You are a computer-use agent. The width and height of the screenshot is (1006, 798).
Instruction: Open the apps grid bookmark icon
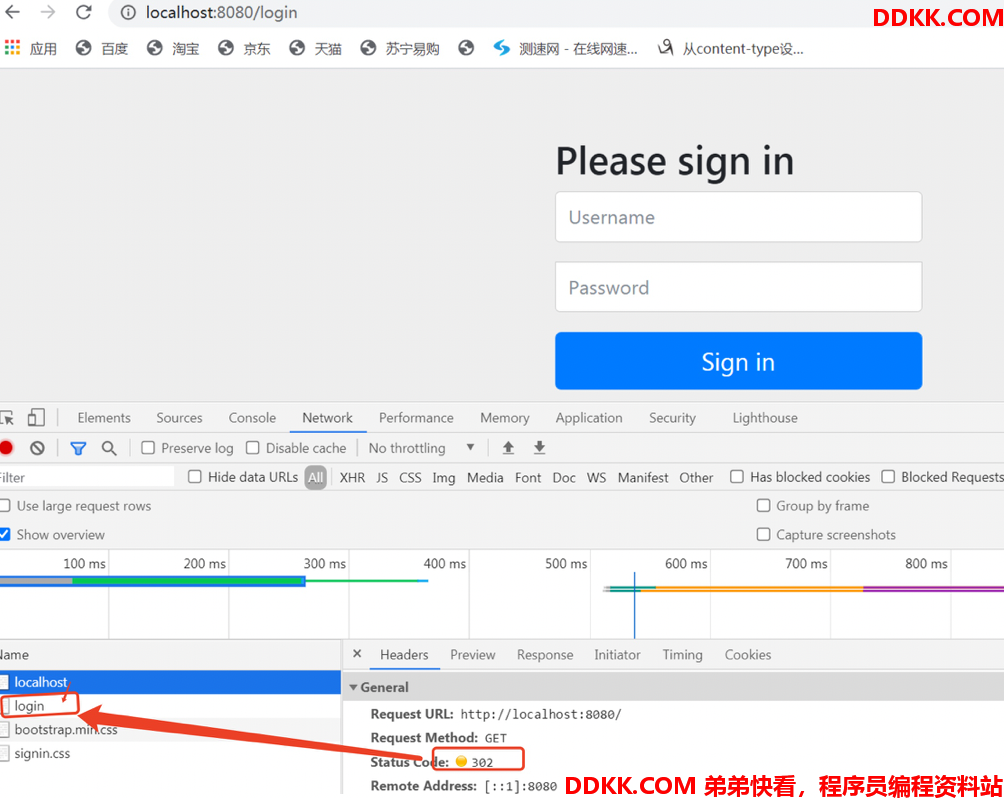point(12,47)
